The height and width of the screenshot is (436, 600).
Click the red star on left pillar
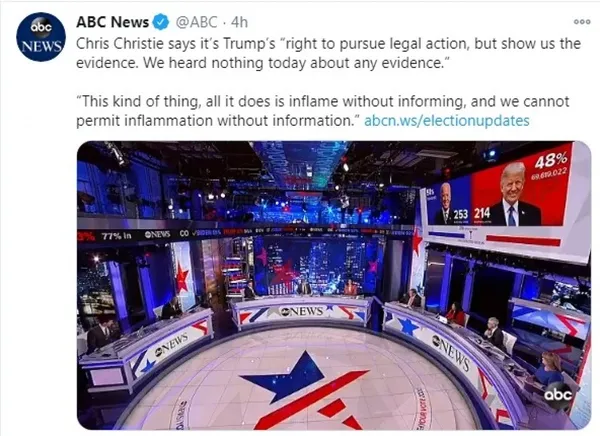[182, 276]
